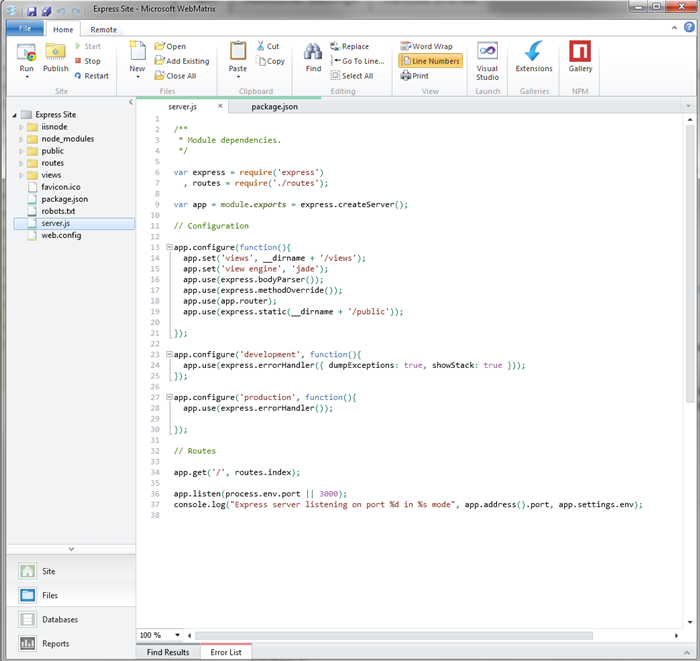Click Close All files
Screen dimensions: 700x661
175,75
